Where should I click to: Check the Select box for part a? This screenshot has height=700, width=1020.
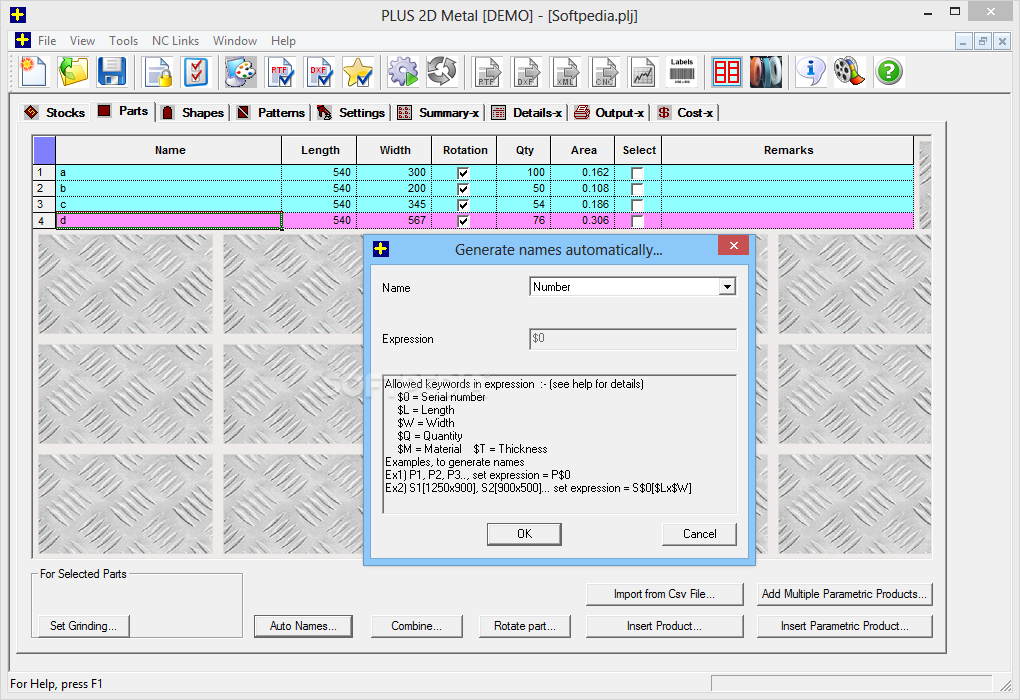[x=638, y=173]
